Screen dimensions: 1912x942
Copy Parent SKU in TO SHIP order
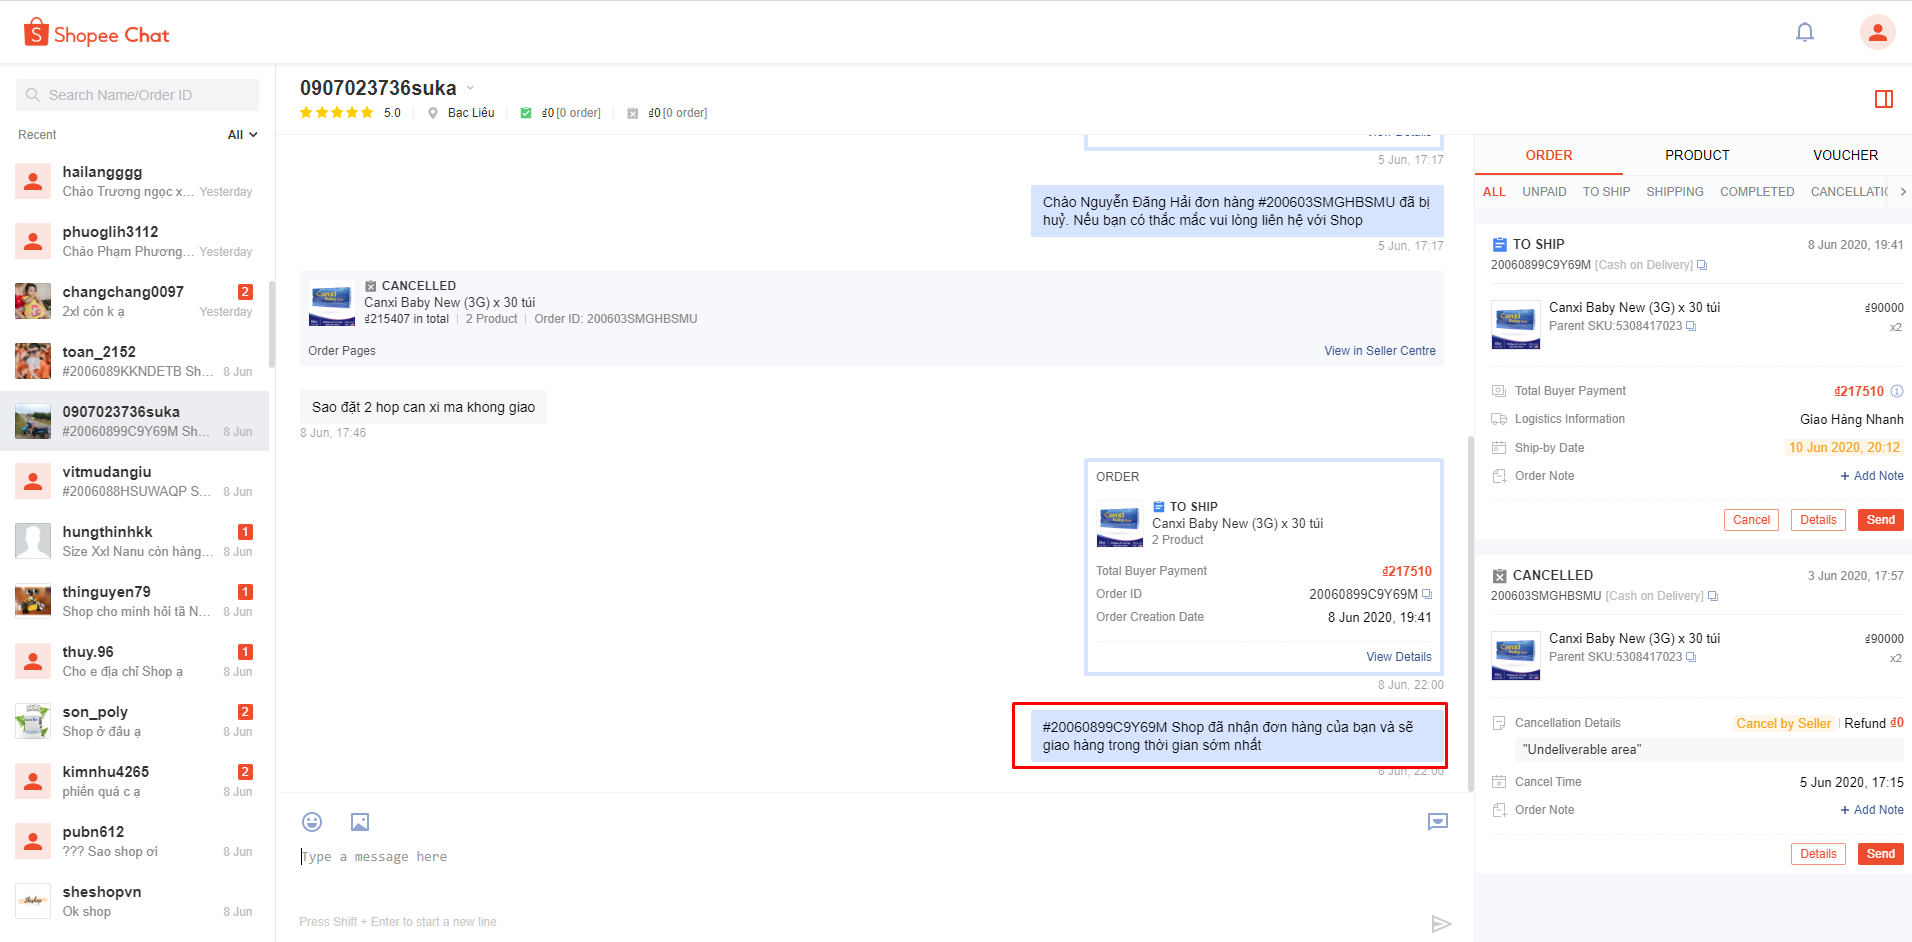pos(1691,326)
